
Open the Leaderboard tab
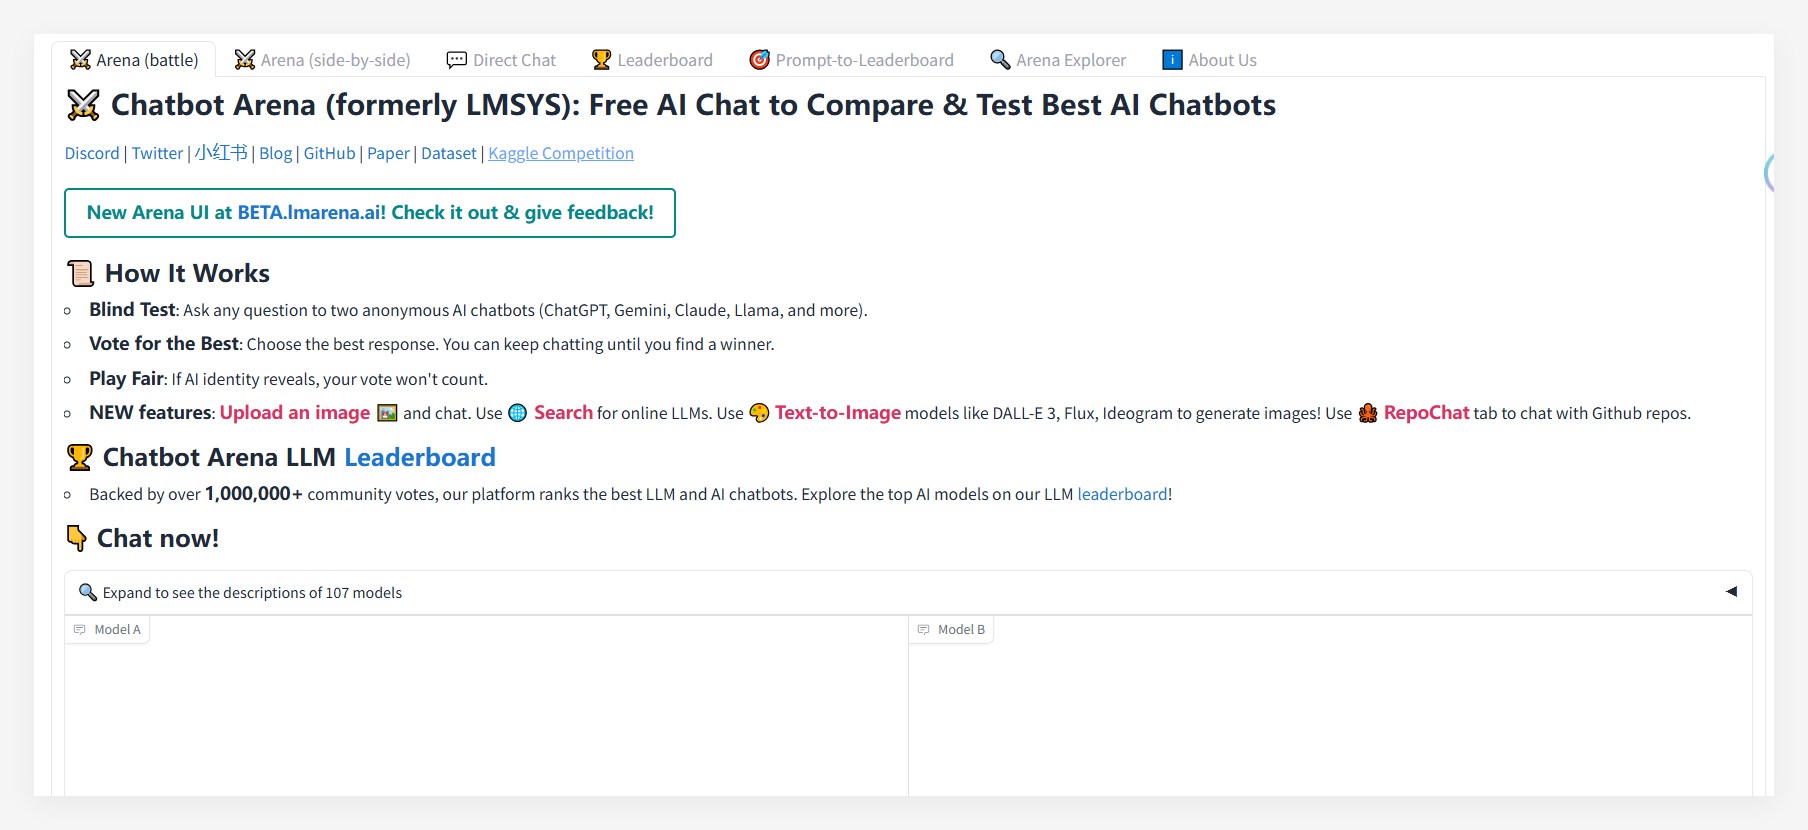point(652,60)
